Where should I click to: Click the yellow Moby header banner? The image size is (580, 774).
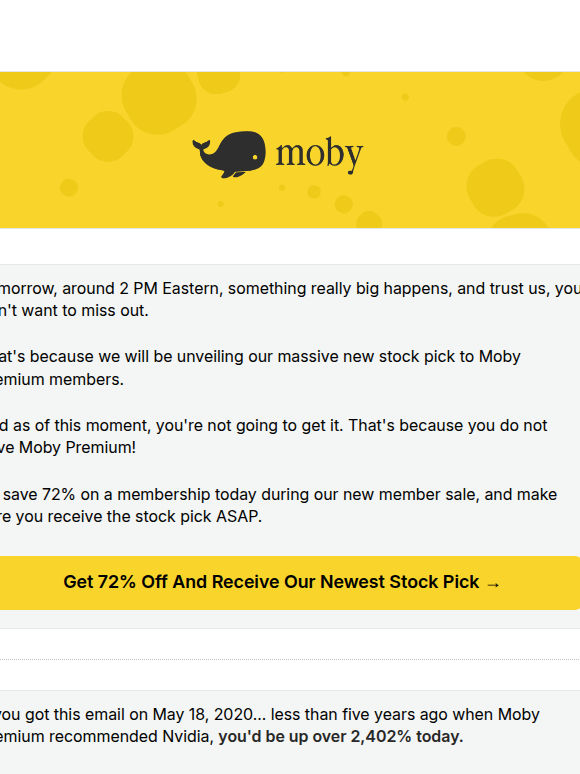point(290,150)
